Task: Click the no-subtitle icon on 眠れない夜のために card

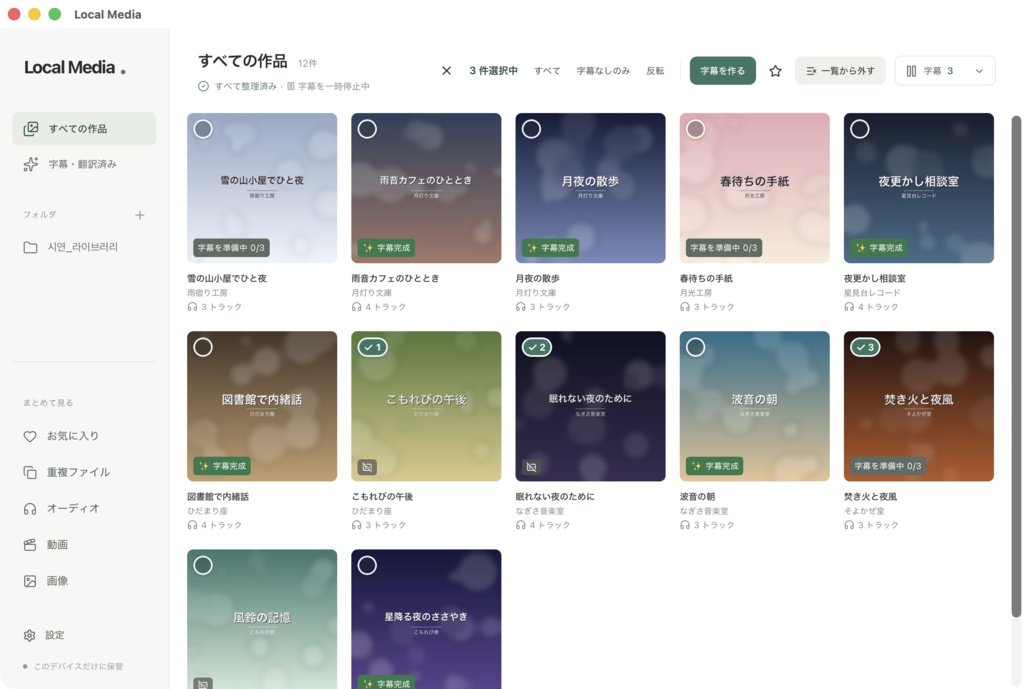Action: pos(532,467)
